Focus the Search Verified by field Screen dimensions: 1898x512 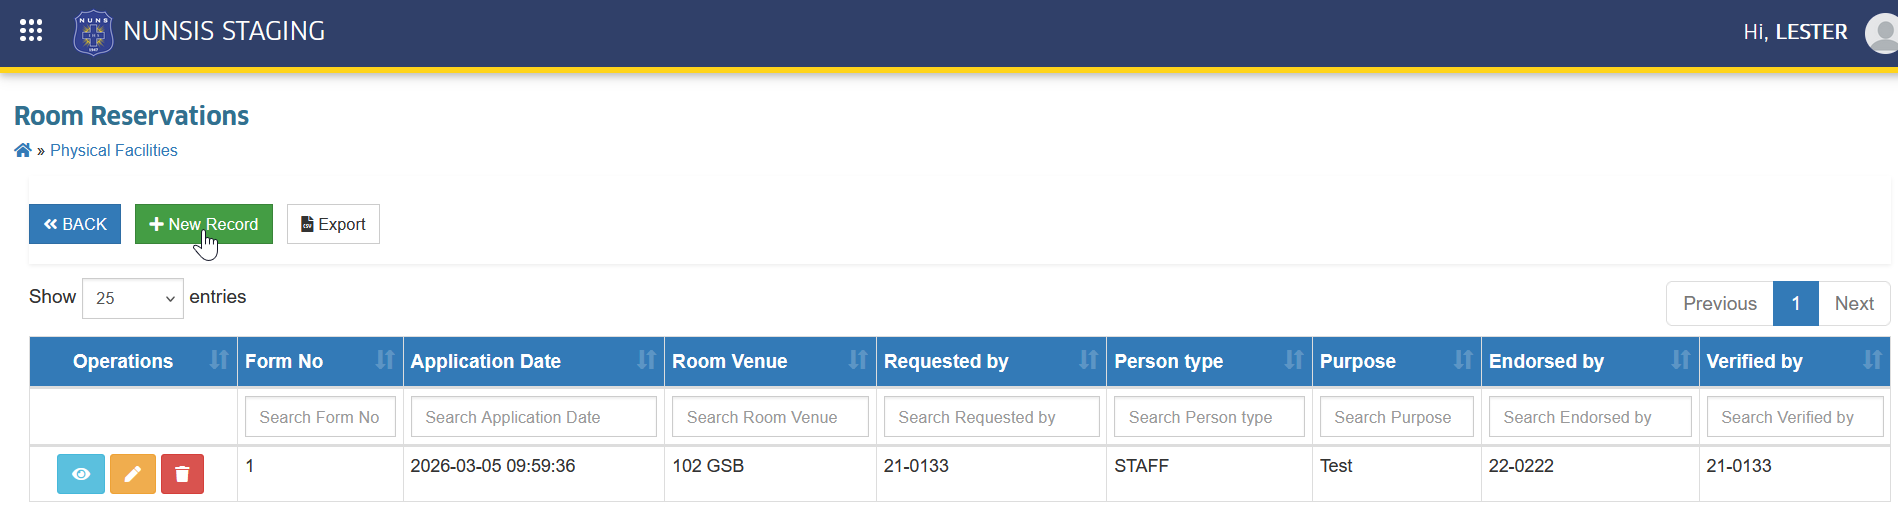pos(1795,417)
